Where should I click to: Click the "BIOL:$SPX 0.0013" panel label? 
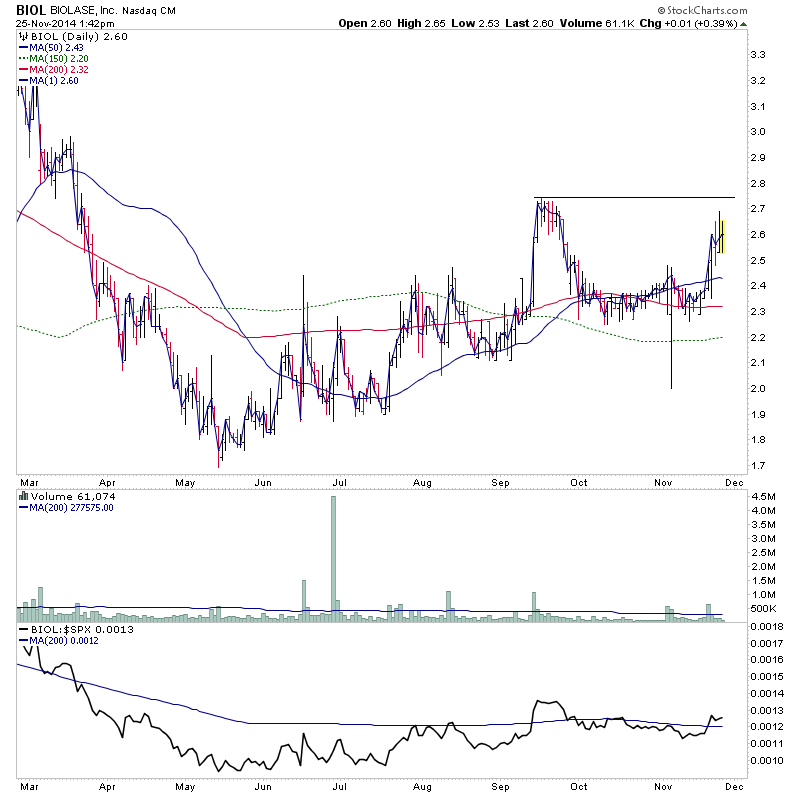(82, 629)
